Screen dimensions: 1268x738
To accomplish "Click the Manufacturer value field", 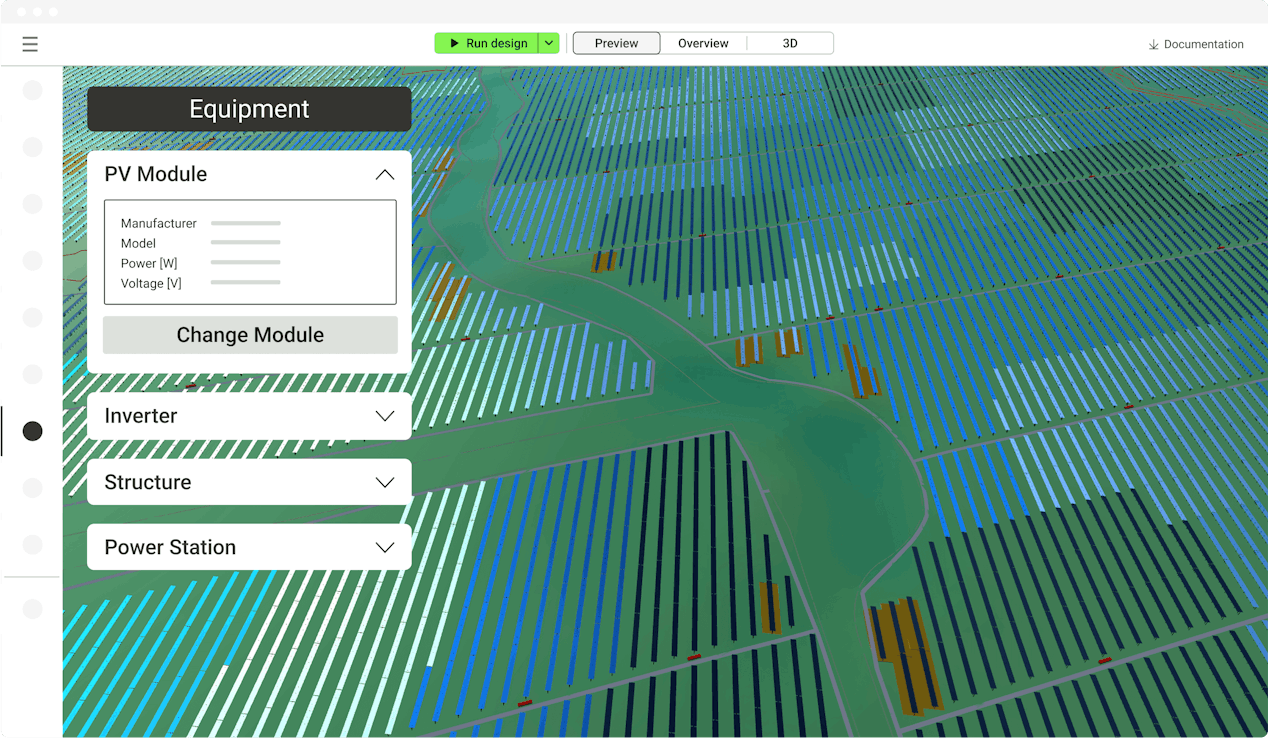I will pyautogui.click(x=246, y=223).
